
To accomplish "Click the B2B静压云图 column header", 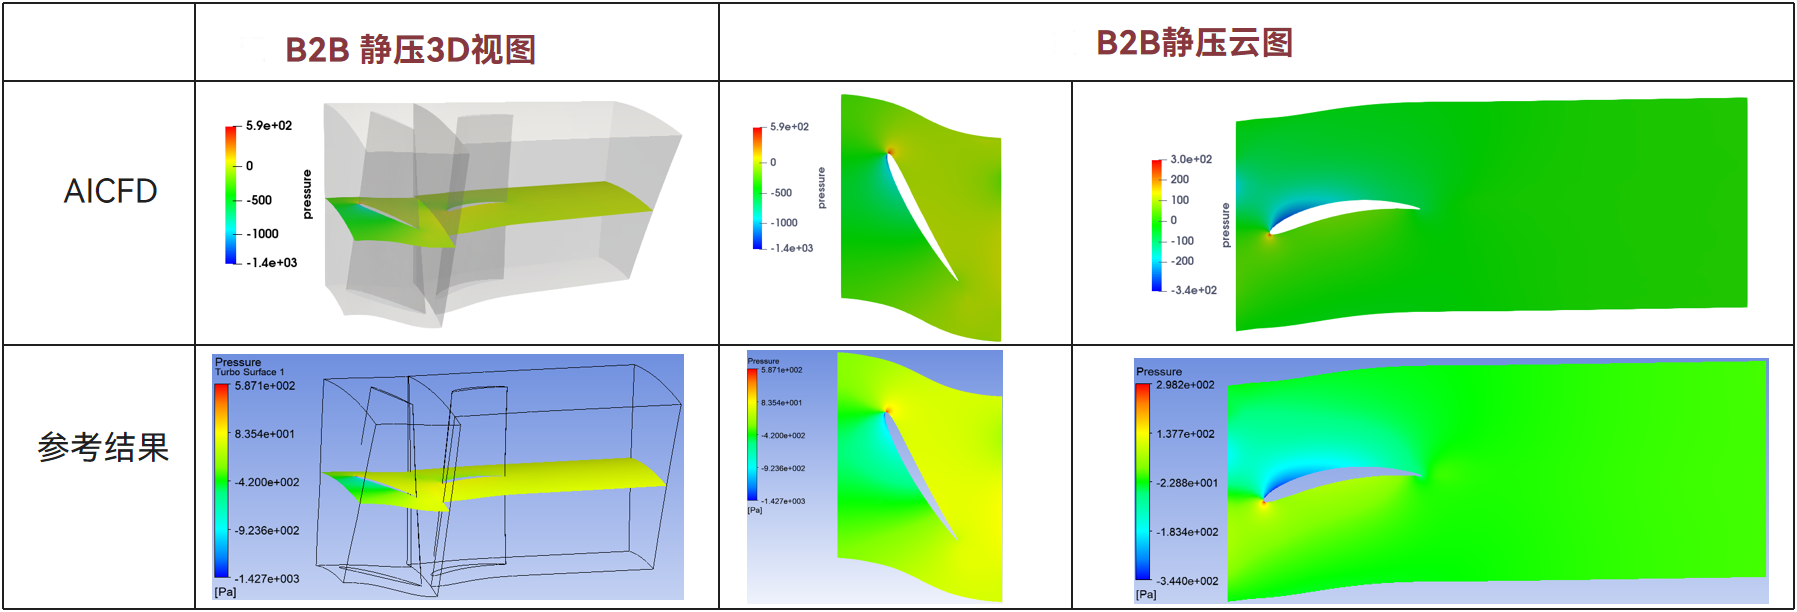I will [1194, 43].
